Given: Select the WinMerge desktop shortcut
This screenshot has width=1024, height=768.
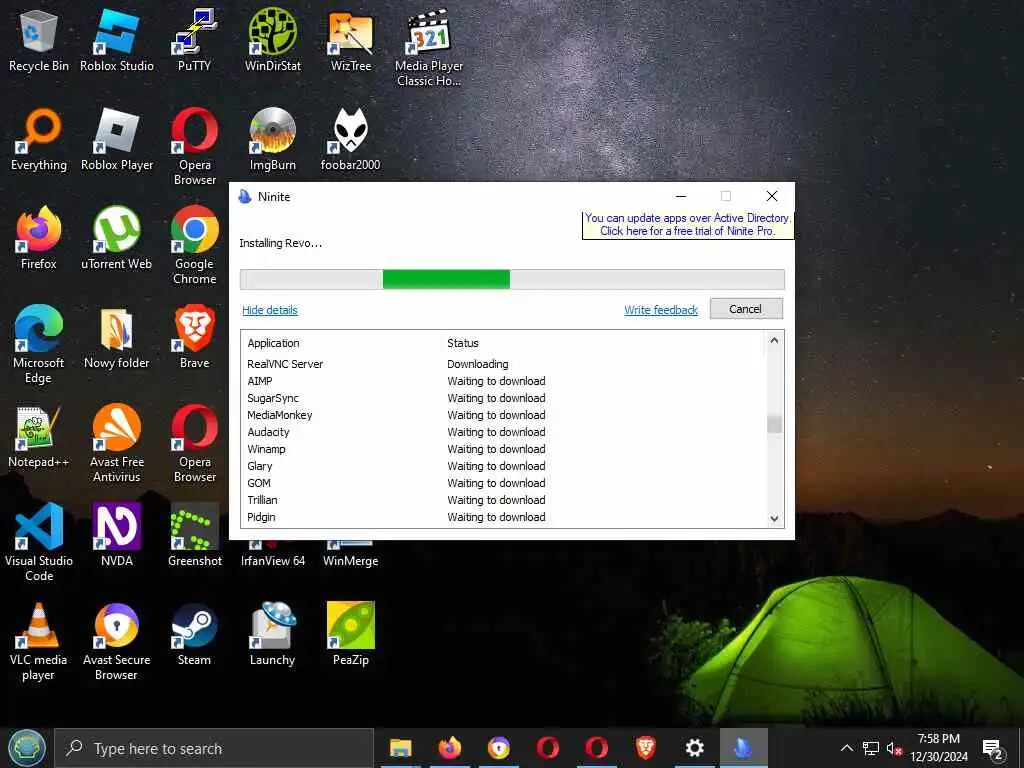Looking at the screenshot, I should tap(351, 554).
